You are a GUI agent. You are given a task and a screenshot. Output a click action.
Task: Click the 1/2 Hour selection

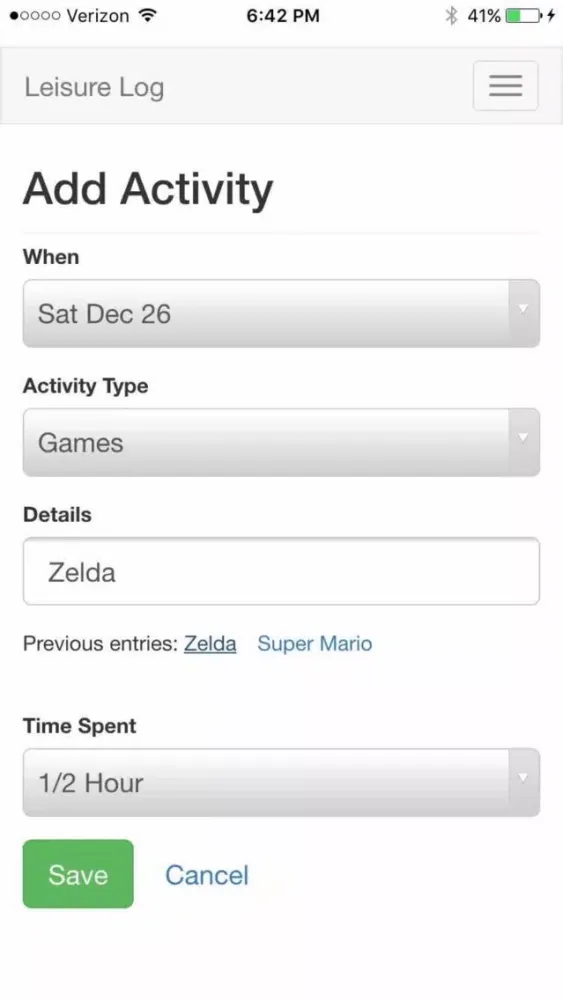pyautogui.click(x=91, y=783)
